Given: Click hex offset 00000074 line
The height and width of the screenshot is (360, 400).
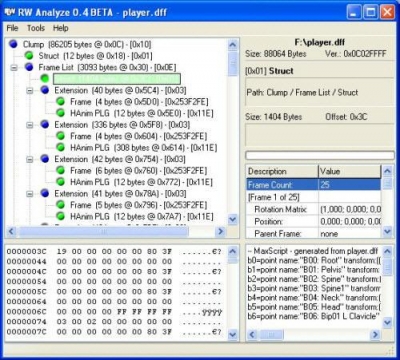Looking at the screenshot, I should pyautogui.click(x=114, y=322).
